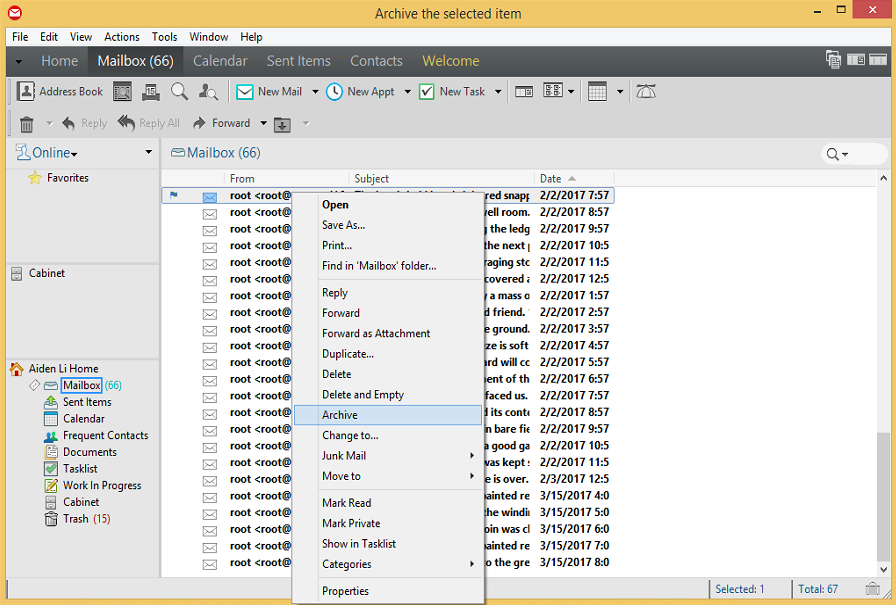Click the flag on the first message
The width and height of the screenshot is (896, 605).
click(174, 196)
